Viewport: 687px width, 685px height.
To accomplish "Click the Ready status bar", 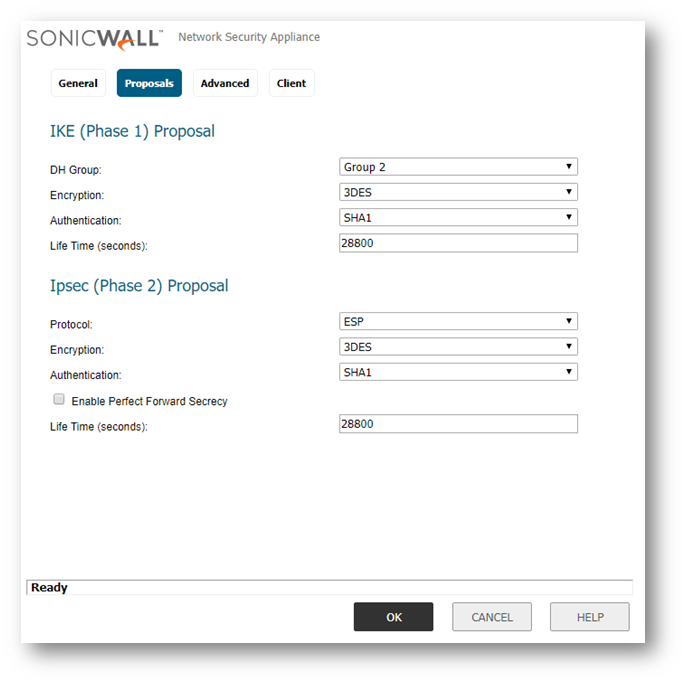I will [x=329, y=588].
